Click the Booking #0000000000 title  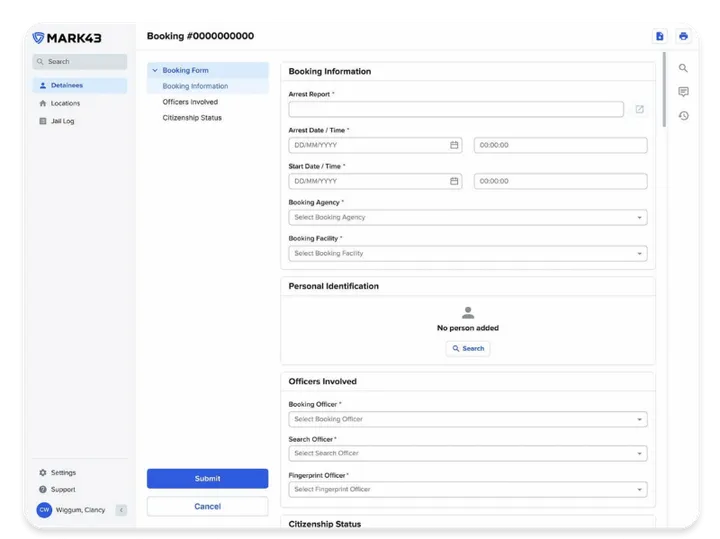pos(200,36)
